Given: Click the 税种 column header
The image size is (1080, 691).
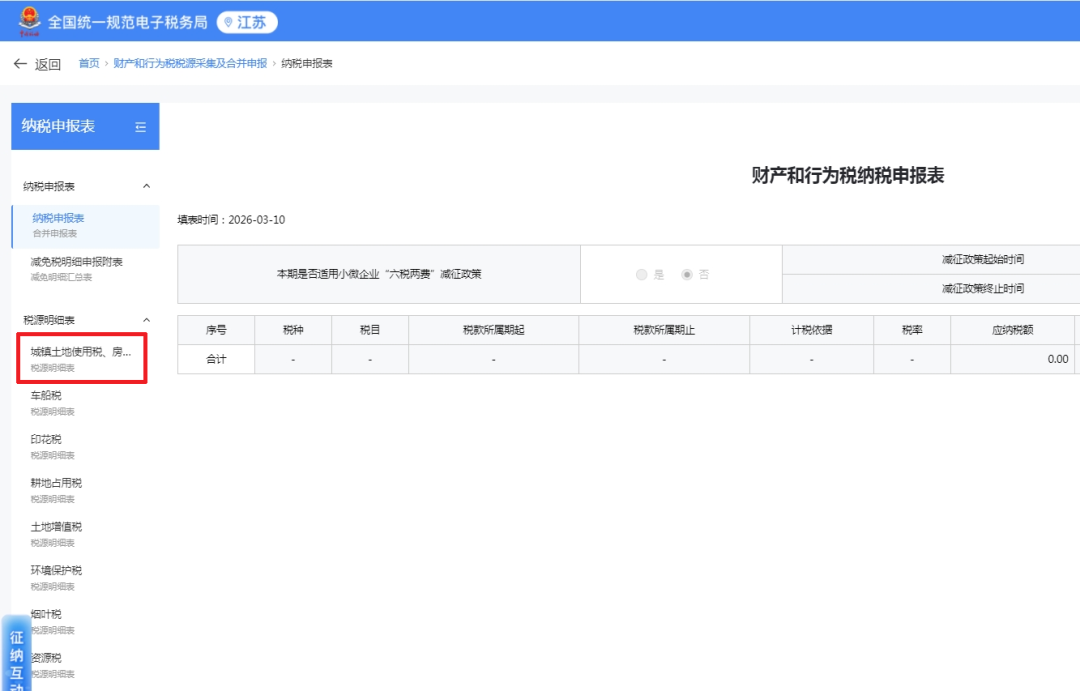Looking at the screenshot, I should pos(293,330).
